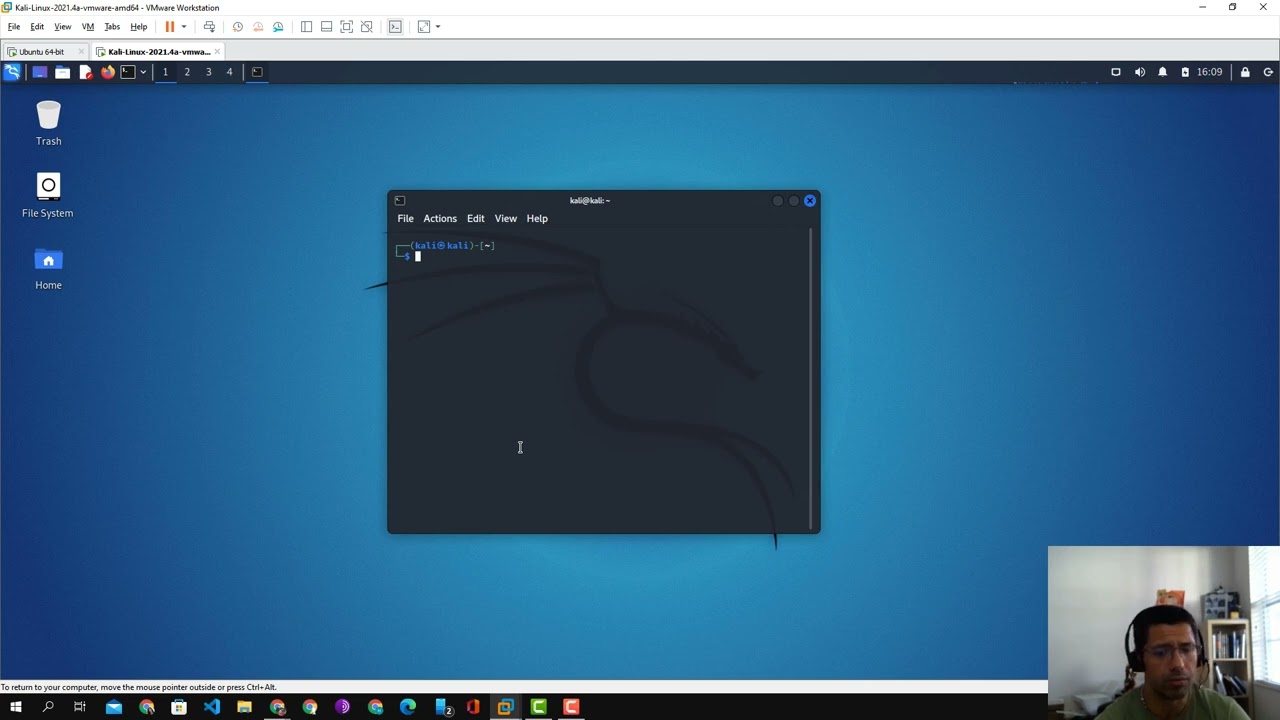This screenshot has width=1280, height=720.
Task: Revert to snapshot via toolbar icon
Action: coord(258,27)
